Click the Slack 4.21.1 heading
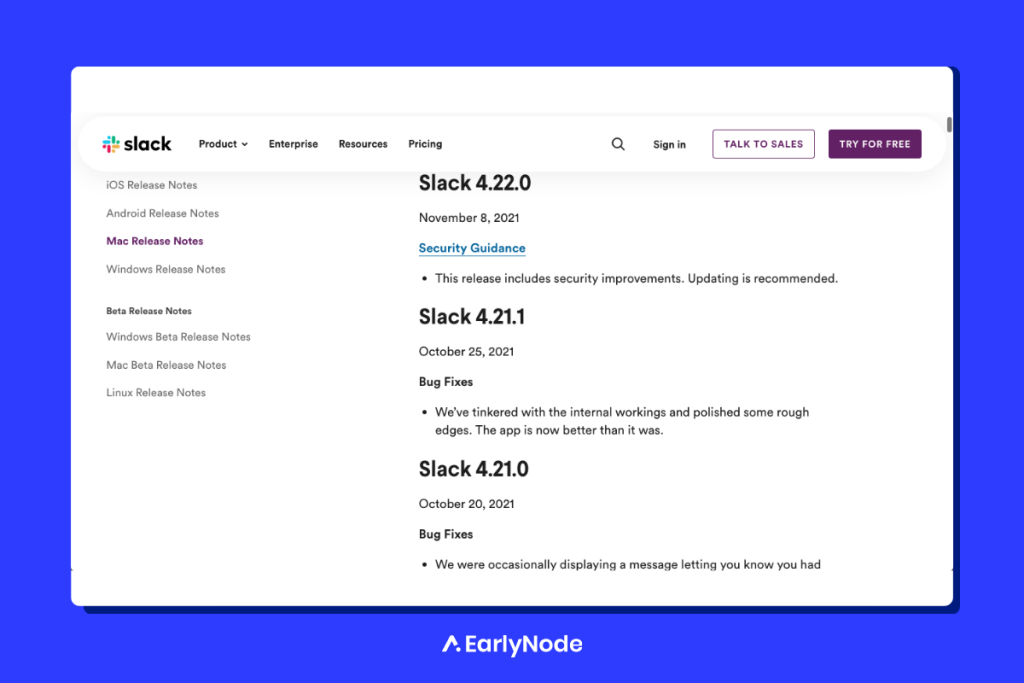Screen dimensions: 1024x683 [x=472, y=317]
